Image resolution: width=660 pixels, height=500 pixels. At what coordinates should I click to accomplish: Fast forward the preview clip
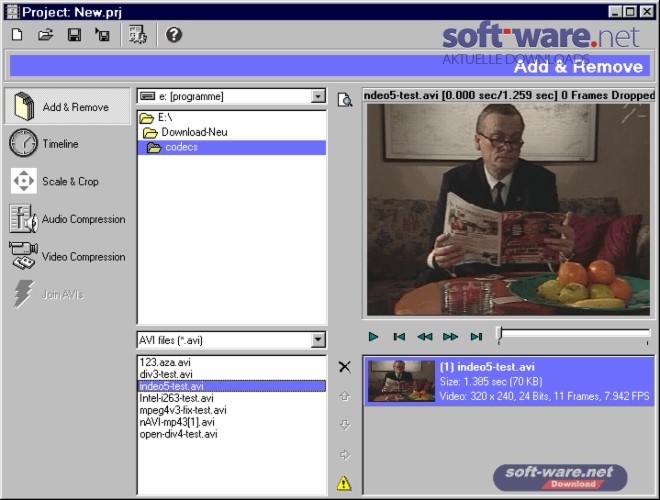tap(450, 337)
